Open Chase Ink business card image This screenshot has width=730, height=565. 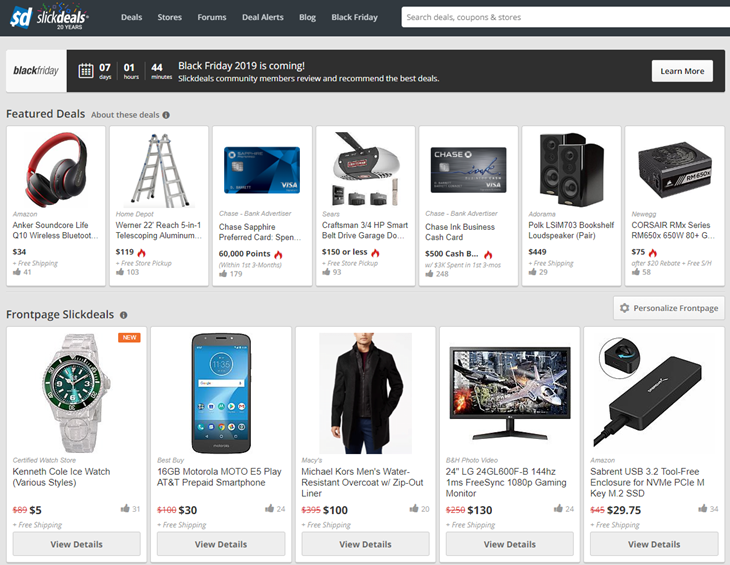pos(468,170)
